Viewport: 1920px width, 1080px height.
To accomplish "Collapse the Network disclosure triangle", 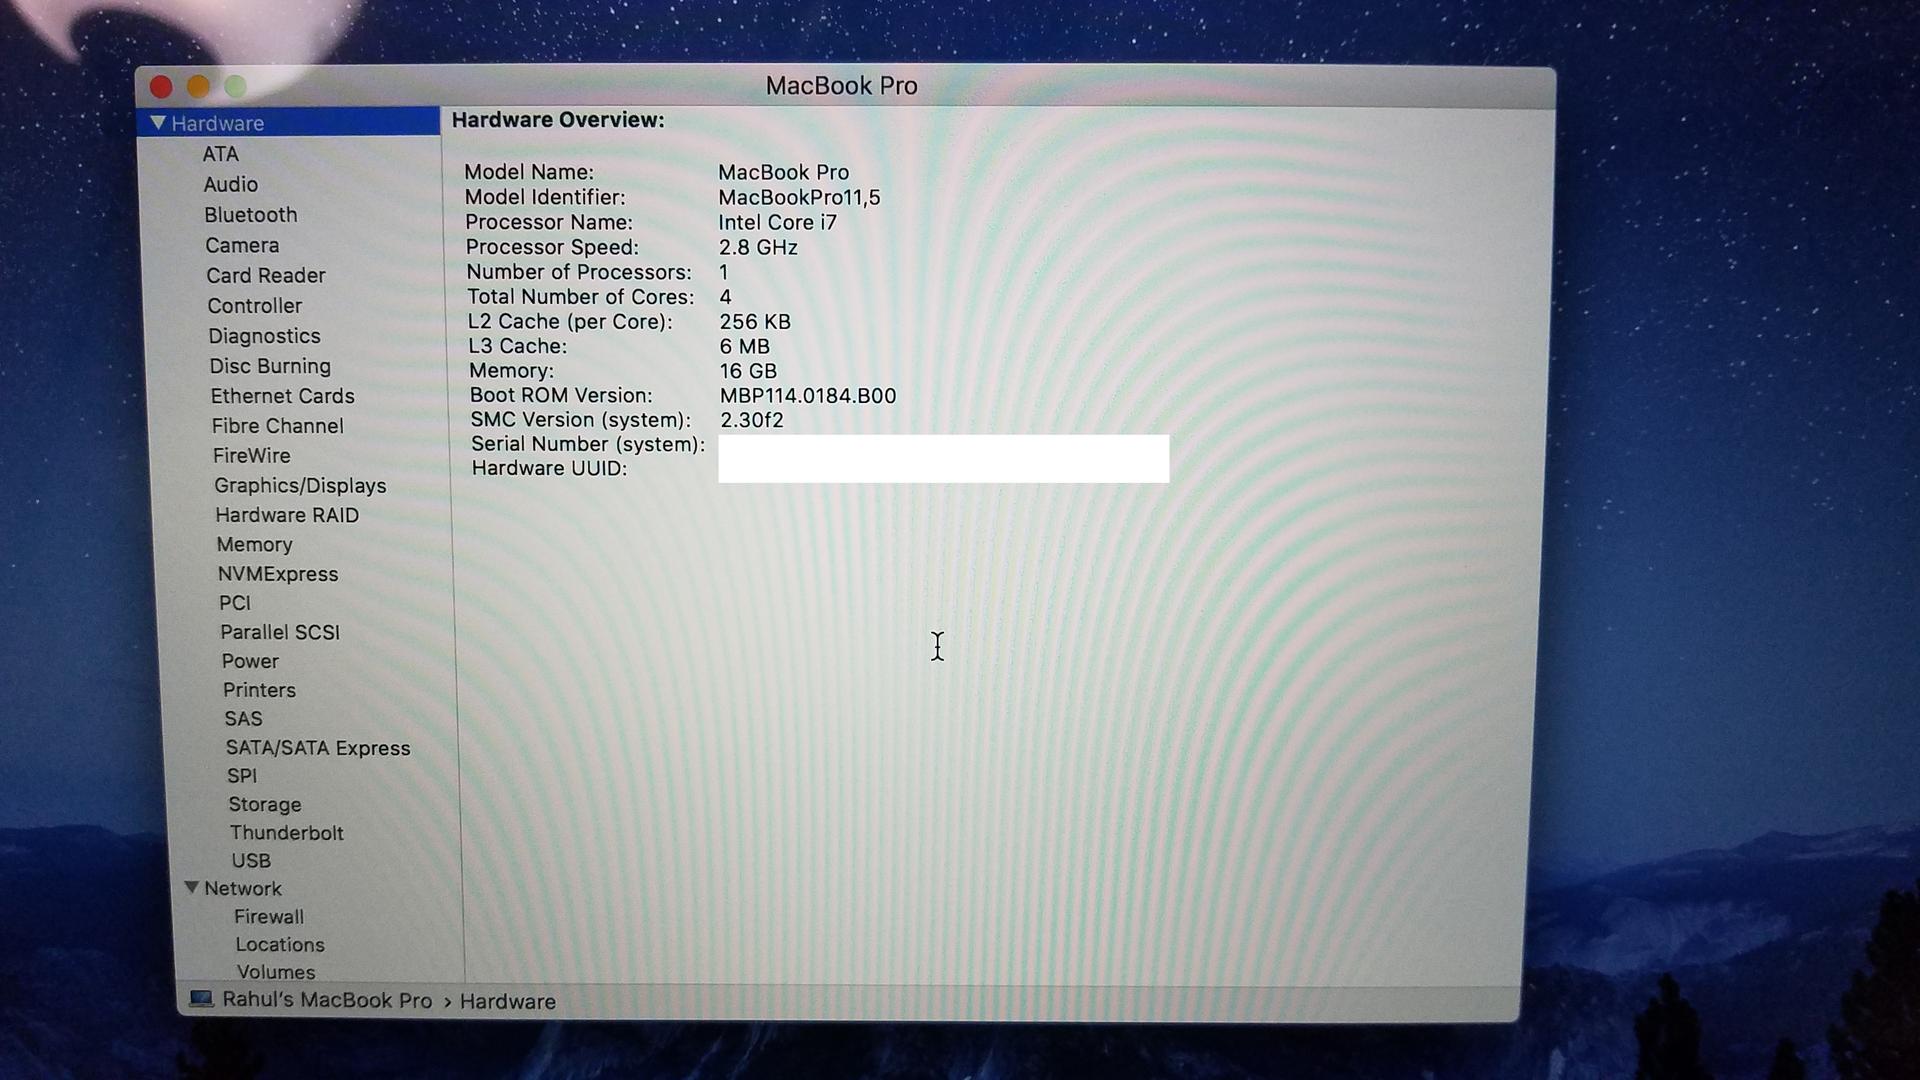I will click(191, 887).
